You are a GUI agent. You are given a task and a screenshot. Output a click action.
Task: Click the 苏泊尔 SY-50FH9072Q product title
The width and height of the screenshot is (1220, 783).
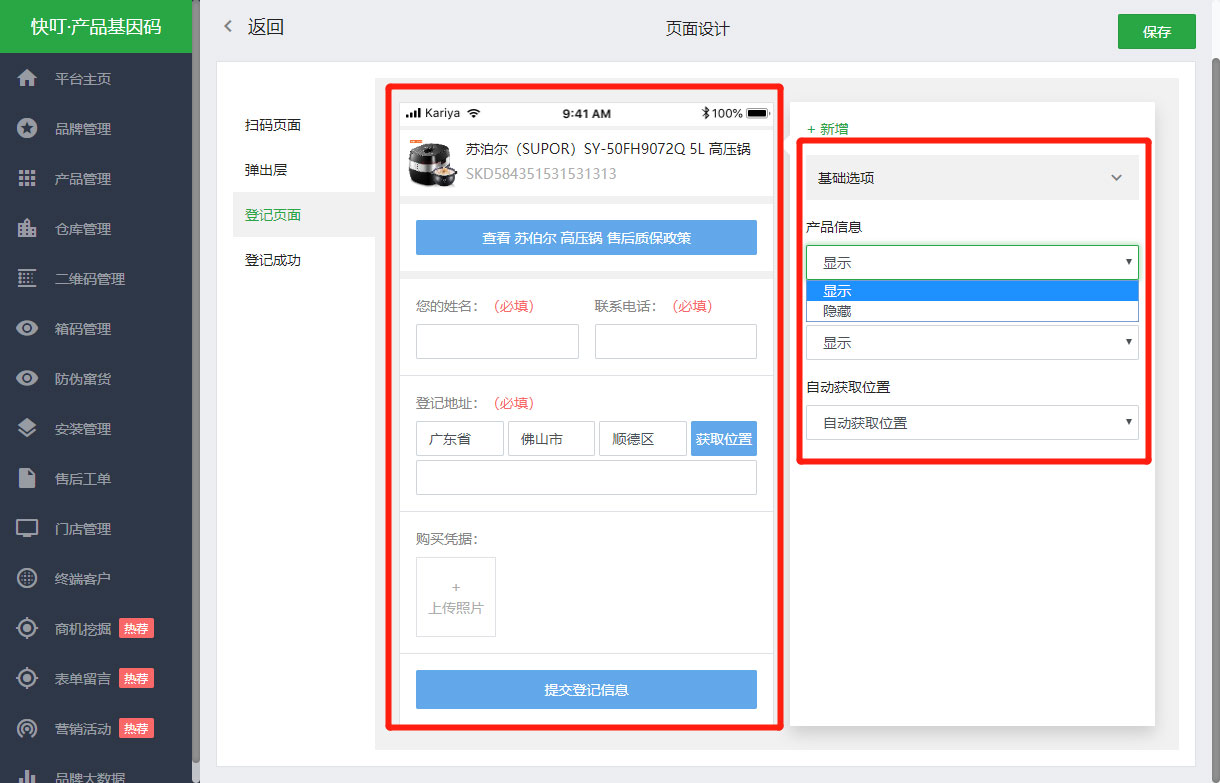[608, 149]
